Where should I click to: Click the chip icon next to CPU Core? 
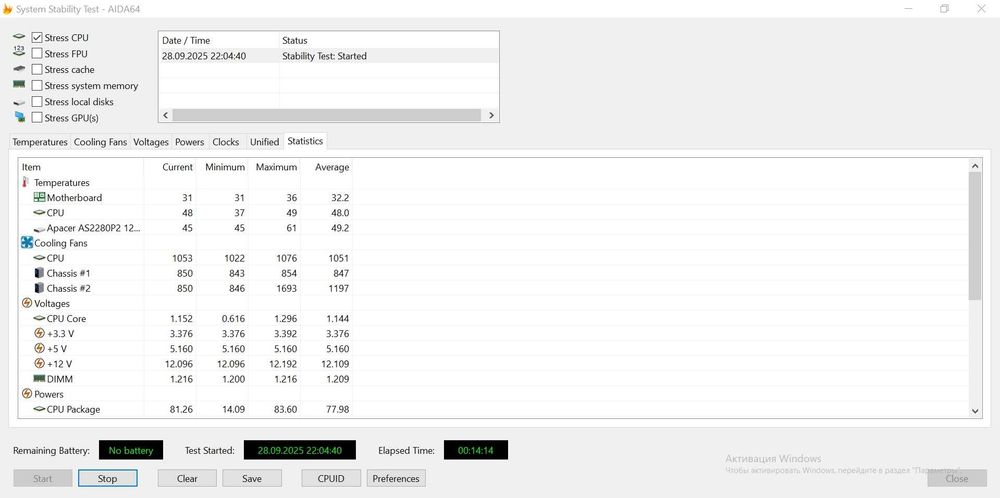tap(40, 319)
